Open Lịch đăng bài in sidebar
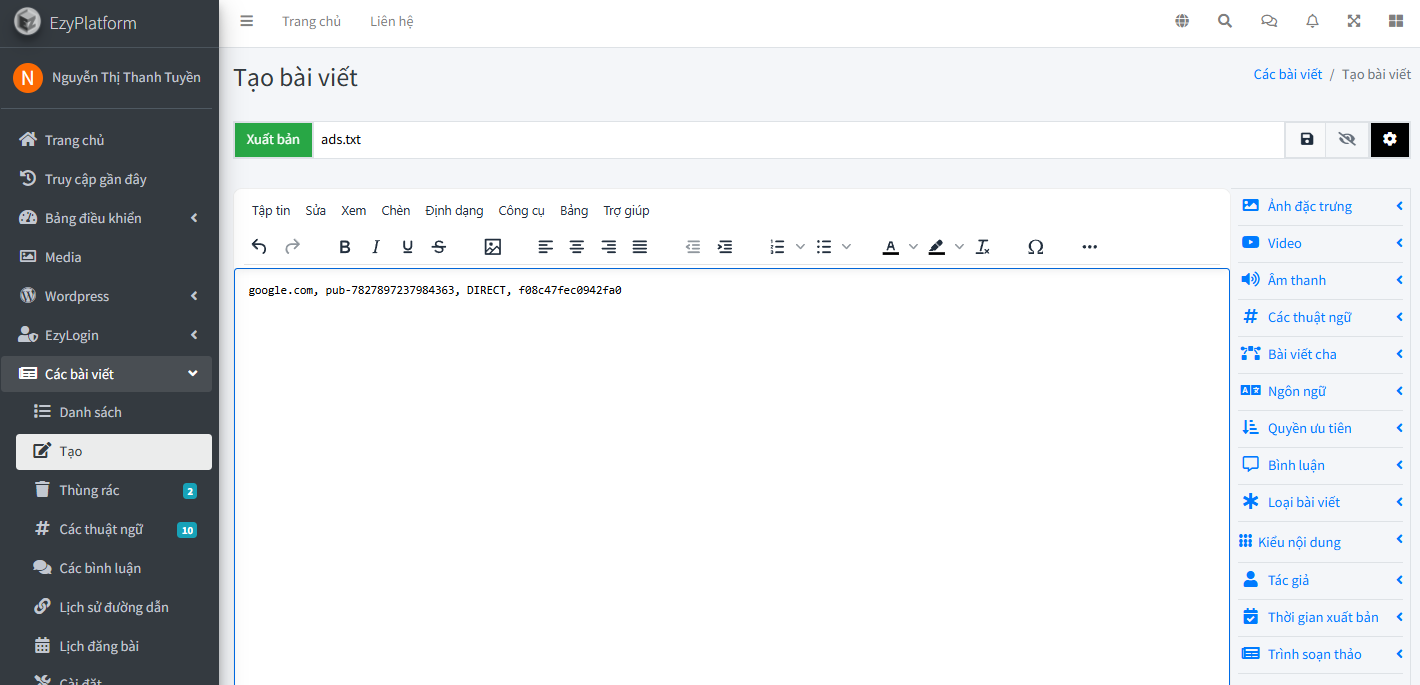This screenshot has height=685, width=1420. tap(114, 646)
